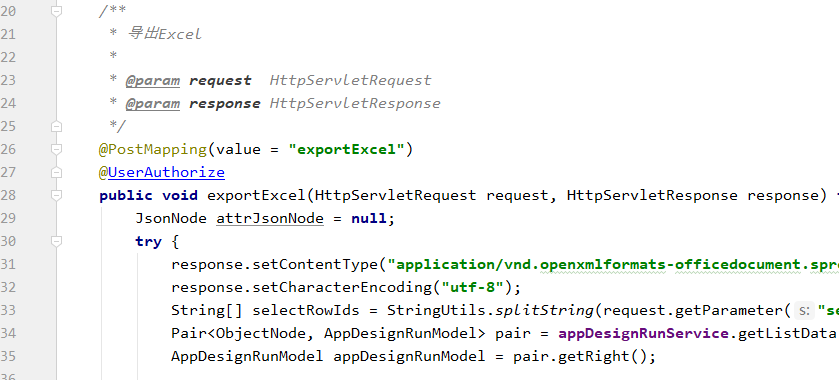
Task: Click line number 29 in the gutter
Action: 8,218
